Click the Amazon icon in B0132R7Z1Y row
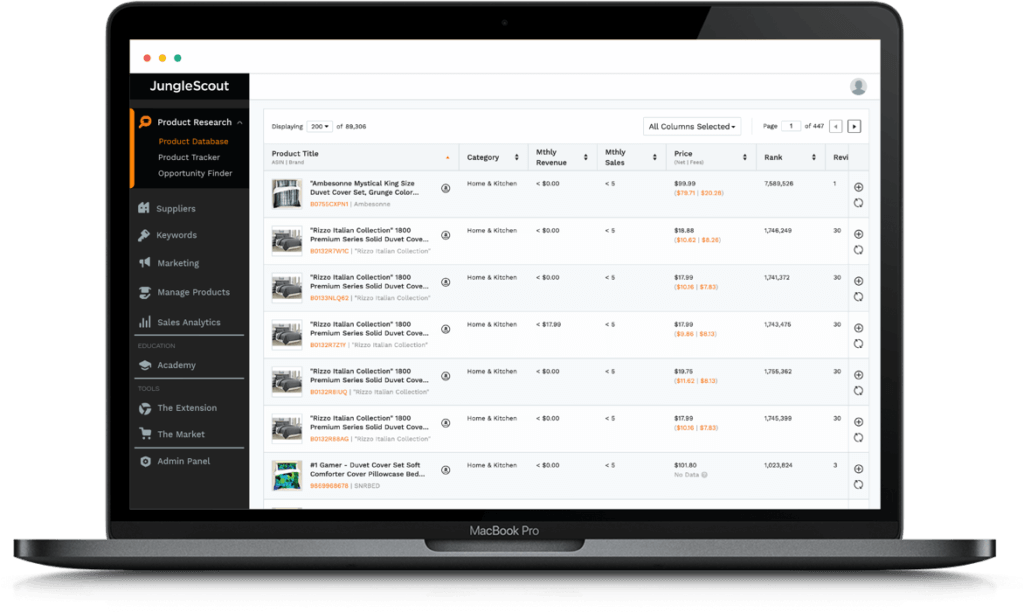Image resolution: width=1024 pixels, height=612 pixels. [445, 329]
